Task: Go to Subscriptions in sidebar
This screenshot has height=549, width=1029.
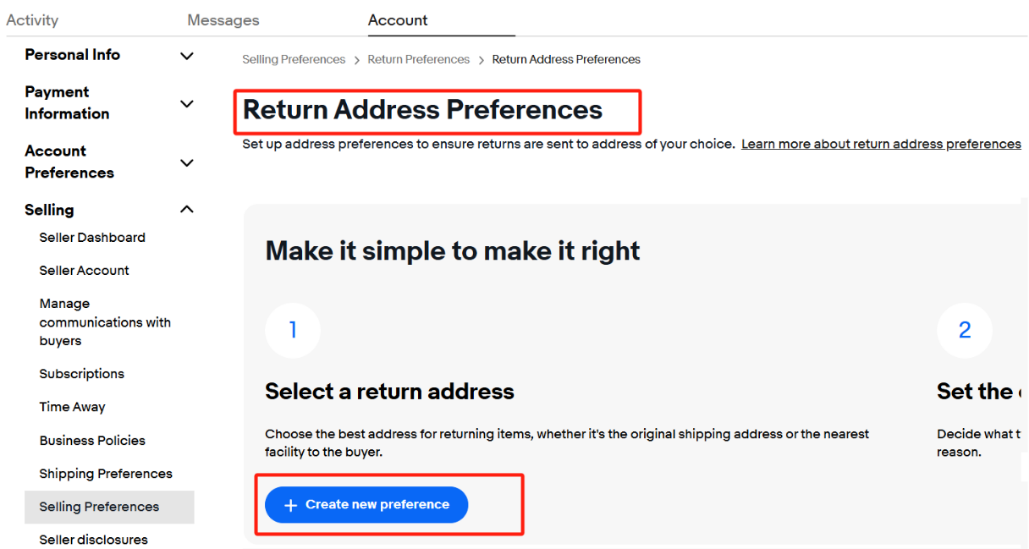Action: point(82,374)
